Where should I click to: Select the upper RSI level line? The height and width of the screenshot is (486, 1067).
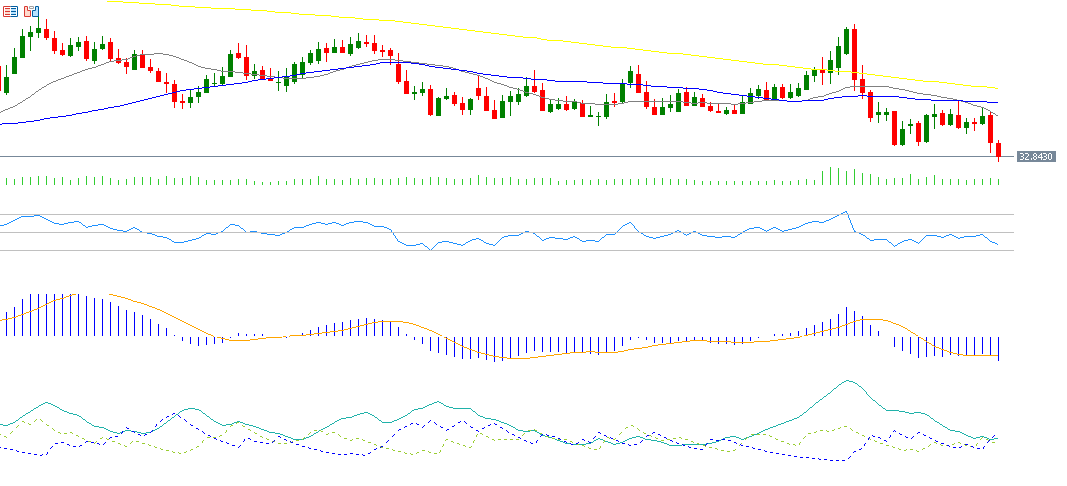click(500, 214)
